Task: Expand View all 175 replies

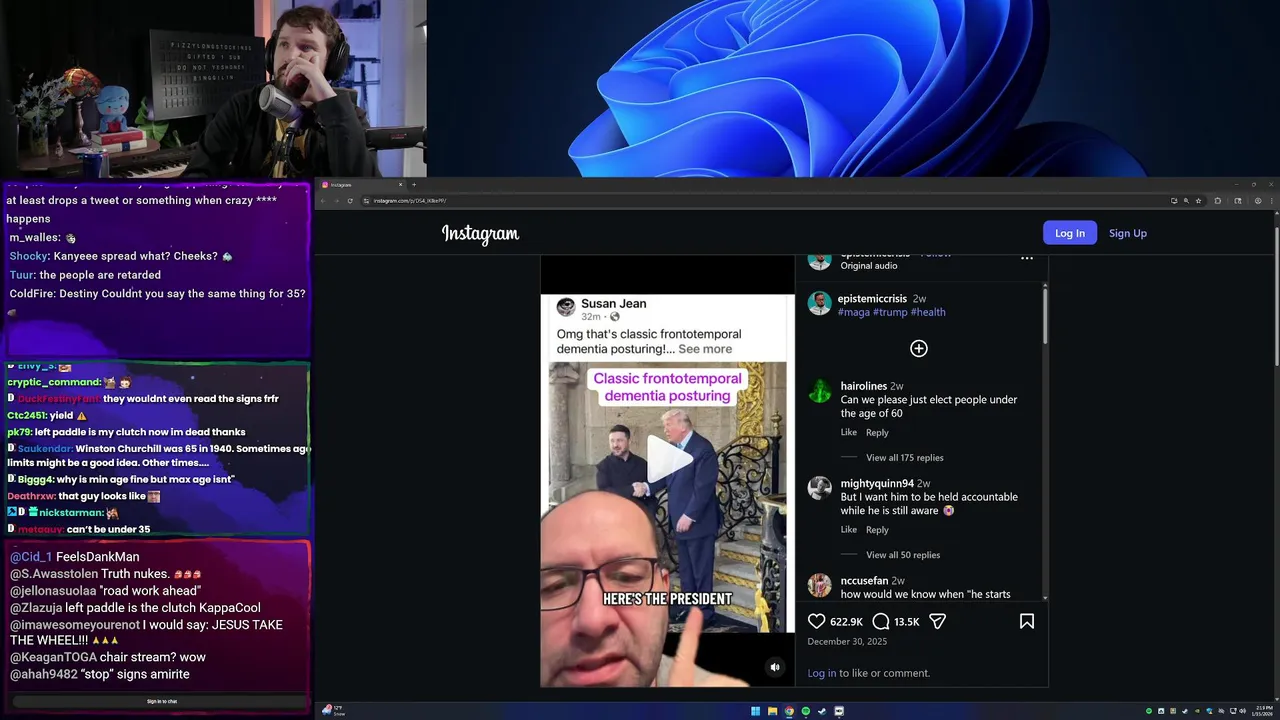Action: [905, 458]
